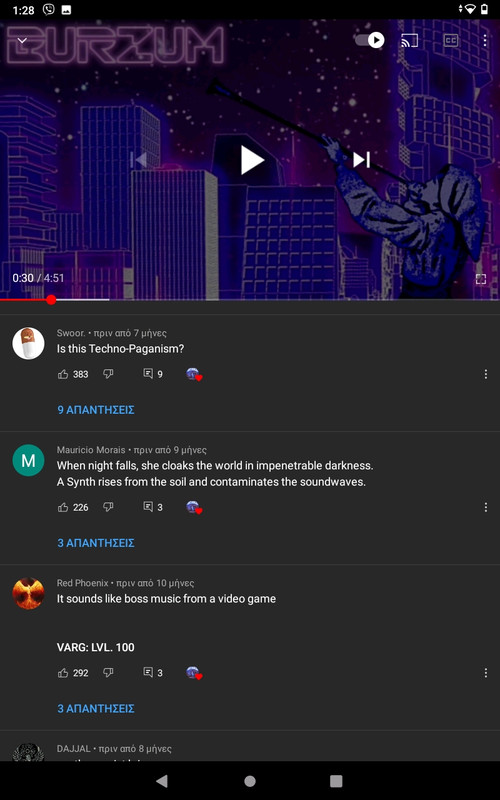Viewport: 500px width, 800px height.
Task: Minimize video player with down chevron
Action: click(x=22, y=40)
